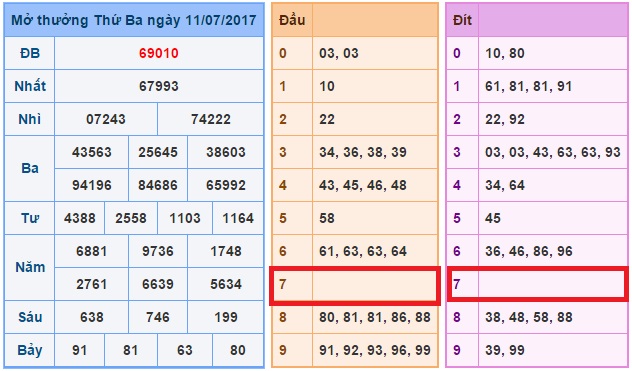The height and width of the screenshot is (371, 632).
Task: Select third prize number 43563
Action: pyautogui.click(x=91, y=152)
